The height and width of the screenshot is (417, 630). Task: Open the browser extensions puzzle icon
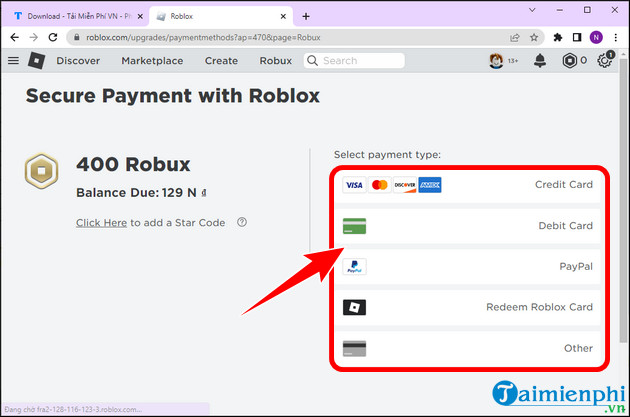click(x=558, y=37)
